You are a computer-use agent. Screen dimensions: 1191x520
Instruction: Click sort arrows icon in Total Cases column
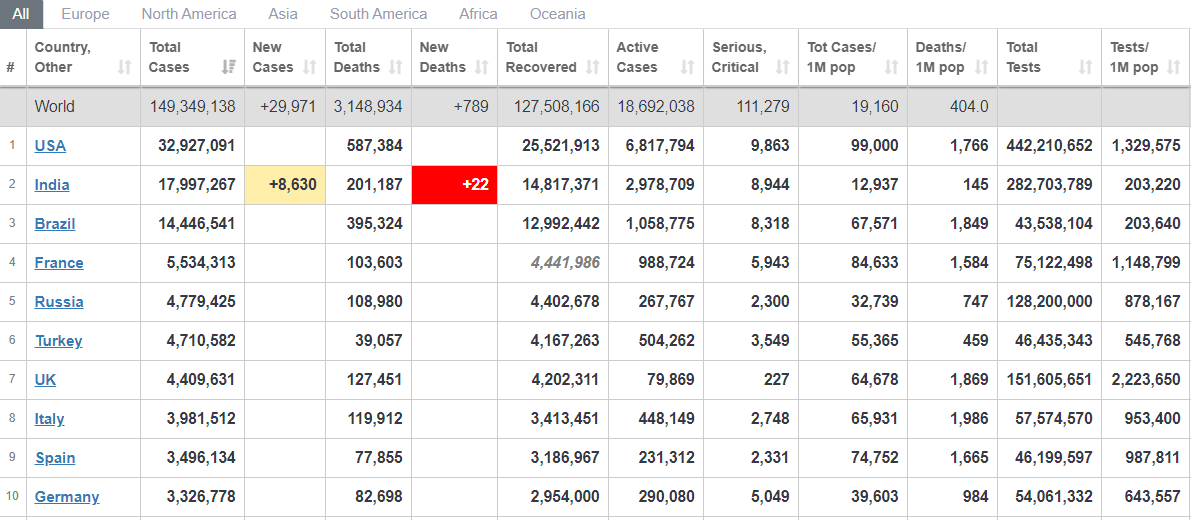(x=229, y=68)
